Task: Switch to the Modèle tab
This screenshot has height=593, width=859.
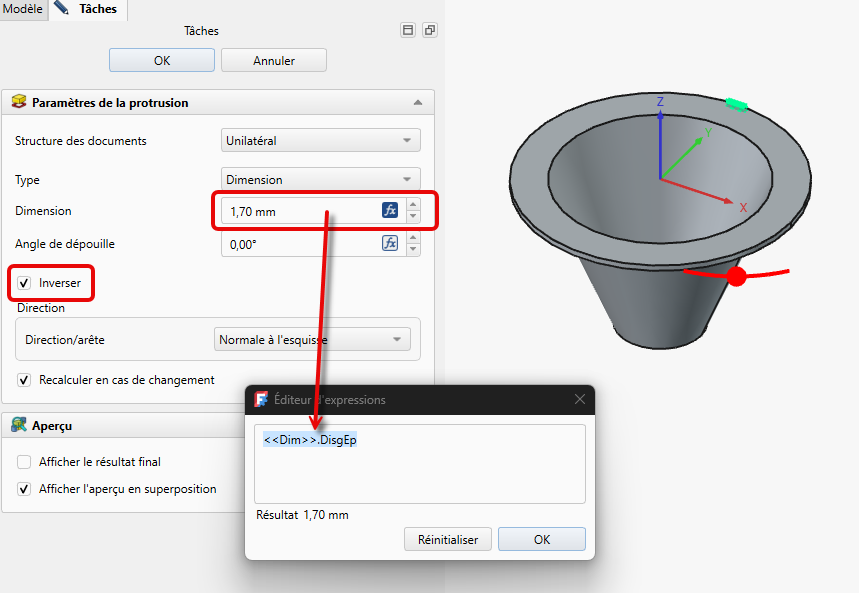Action: tap(22, 9)
